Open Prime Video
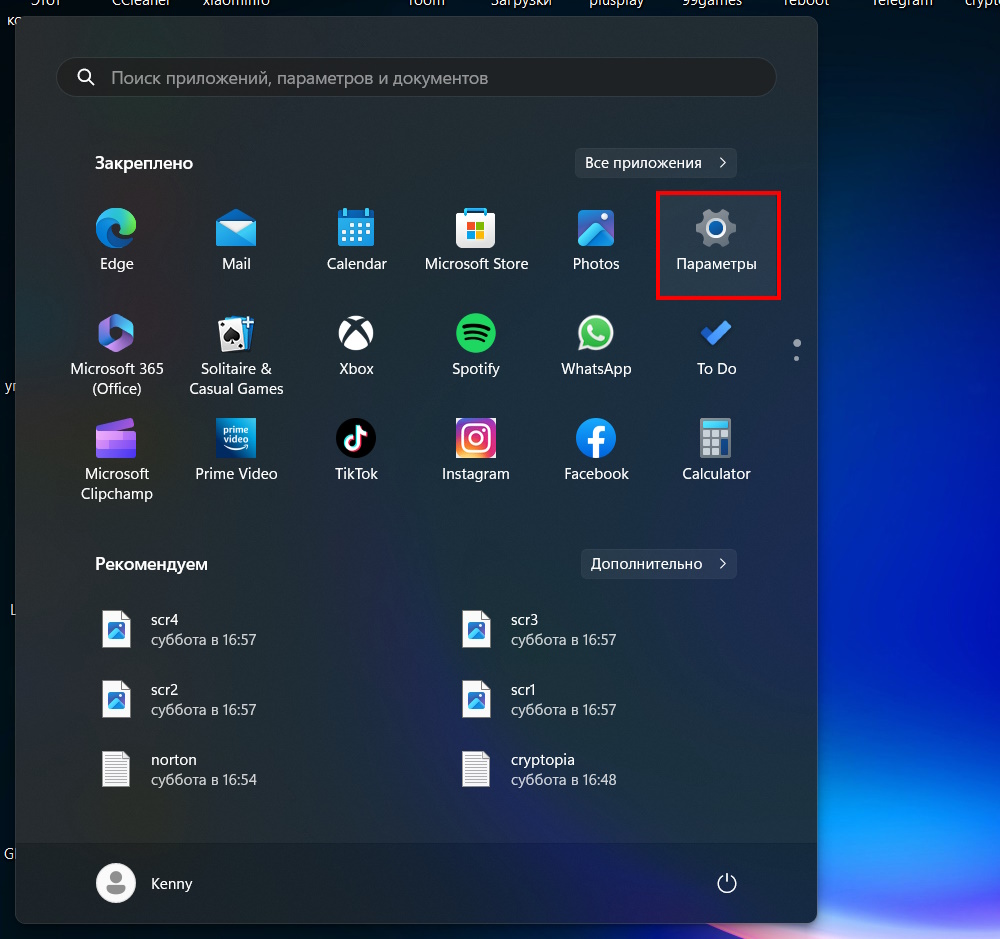 (236, 452)
